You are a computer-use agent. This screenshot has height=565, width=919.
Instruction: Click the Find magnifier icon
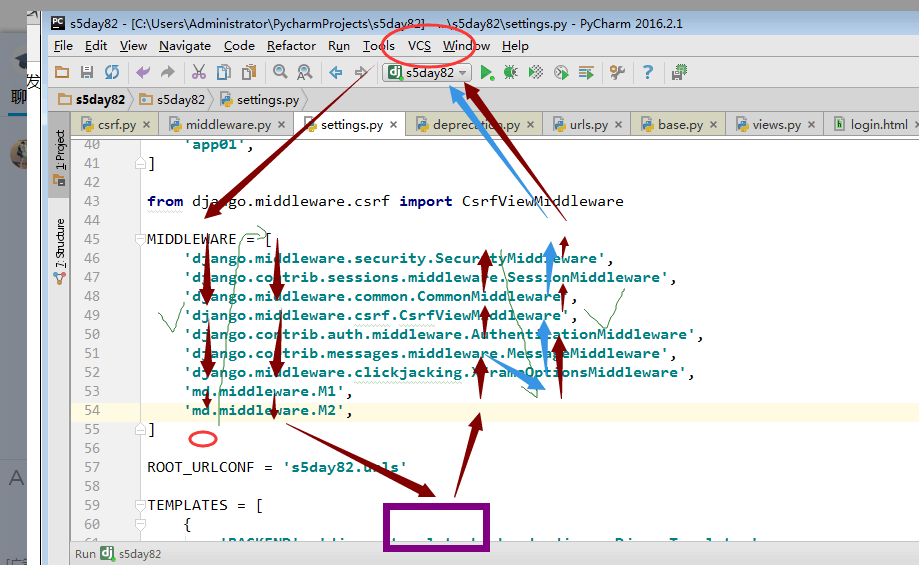pyautogui.click(x=280, y=72)
